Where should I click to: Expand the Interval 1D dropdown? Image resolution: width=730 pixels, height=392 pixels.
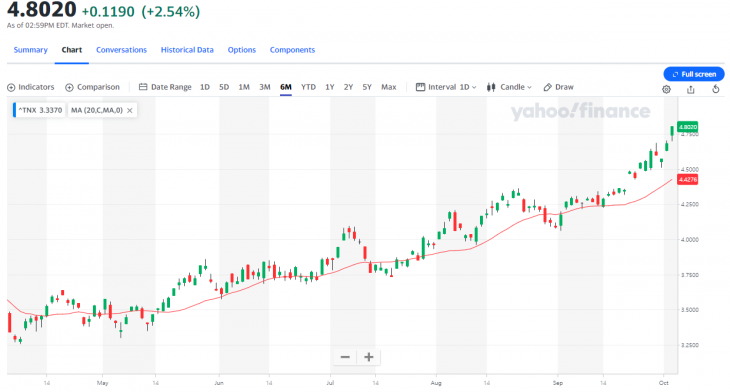point(446,87)
